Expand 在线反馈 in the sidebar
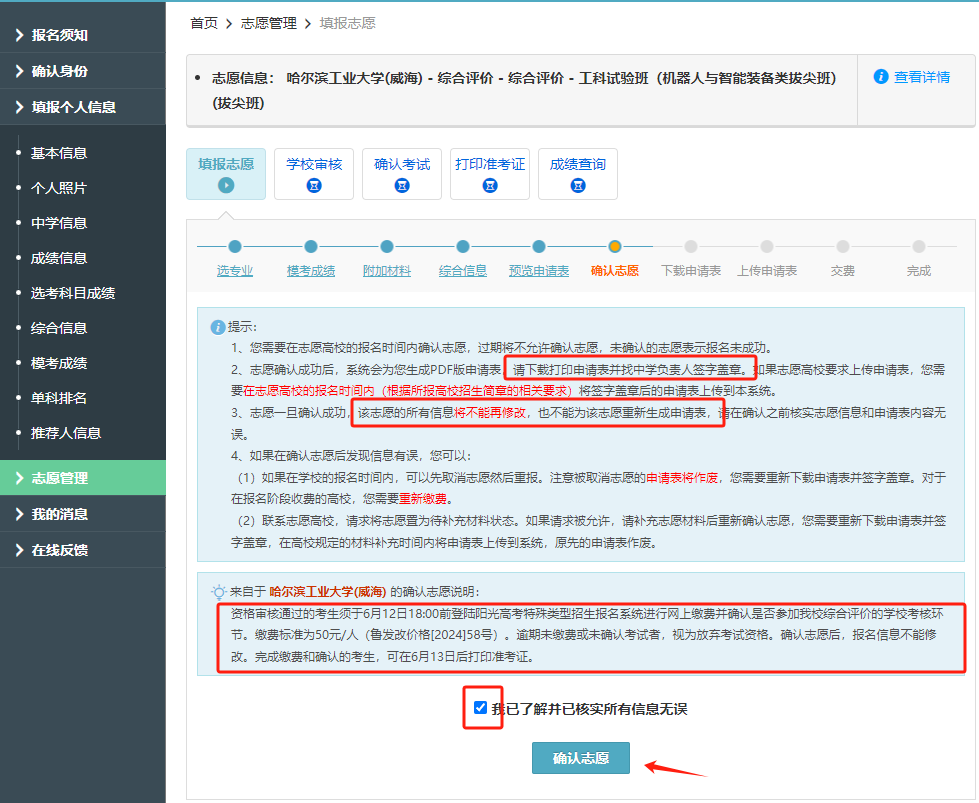979x803 pixels. [x=83, y=550]
